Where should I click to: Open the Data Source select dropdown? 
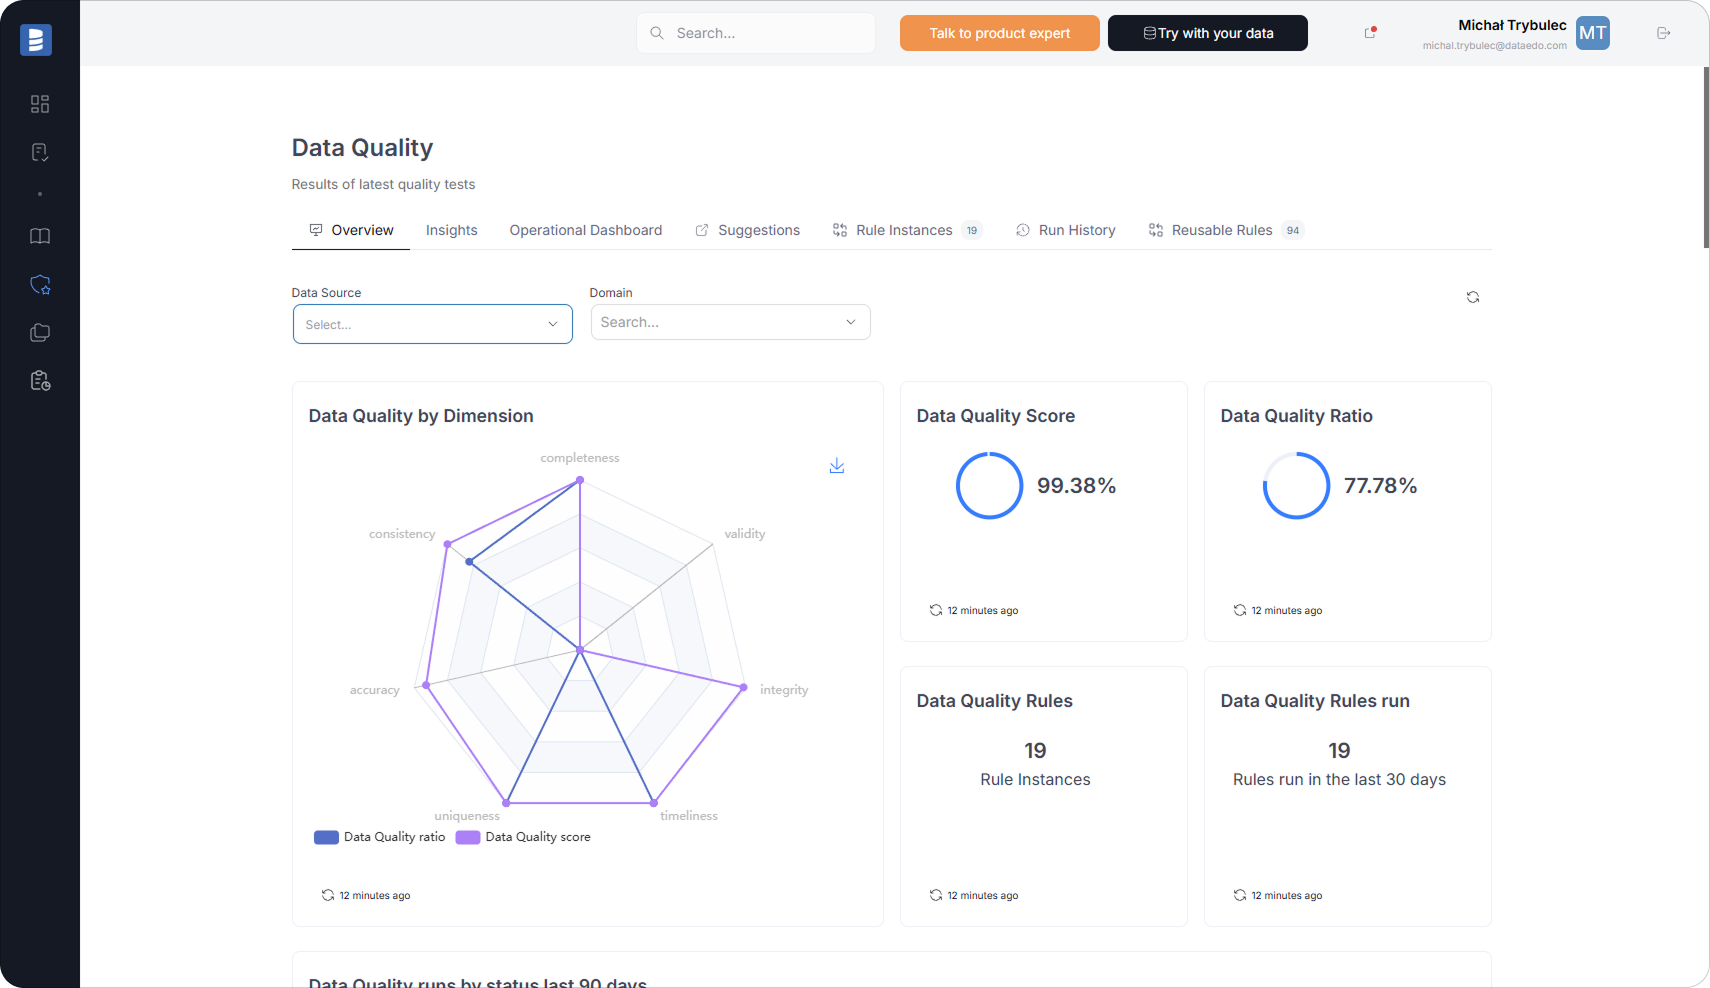coord(431,324)
